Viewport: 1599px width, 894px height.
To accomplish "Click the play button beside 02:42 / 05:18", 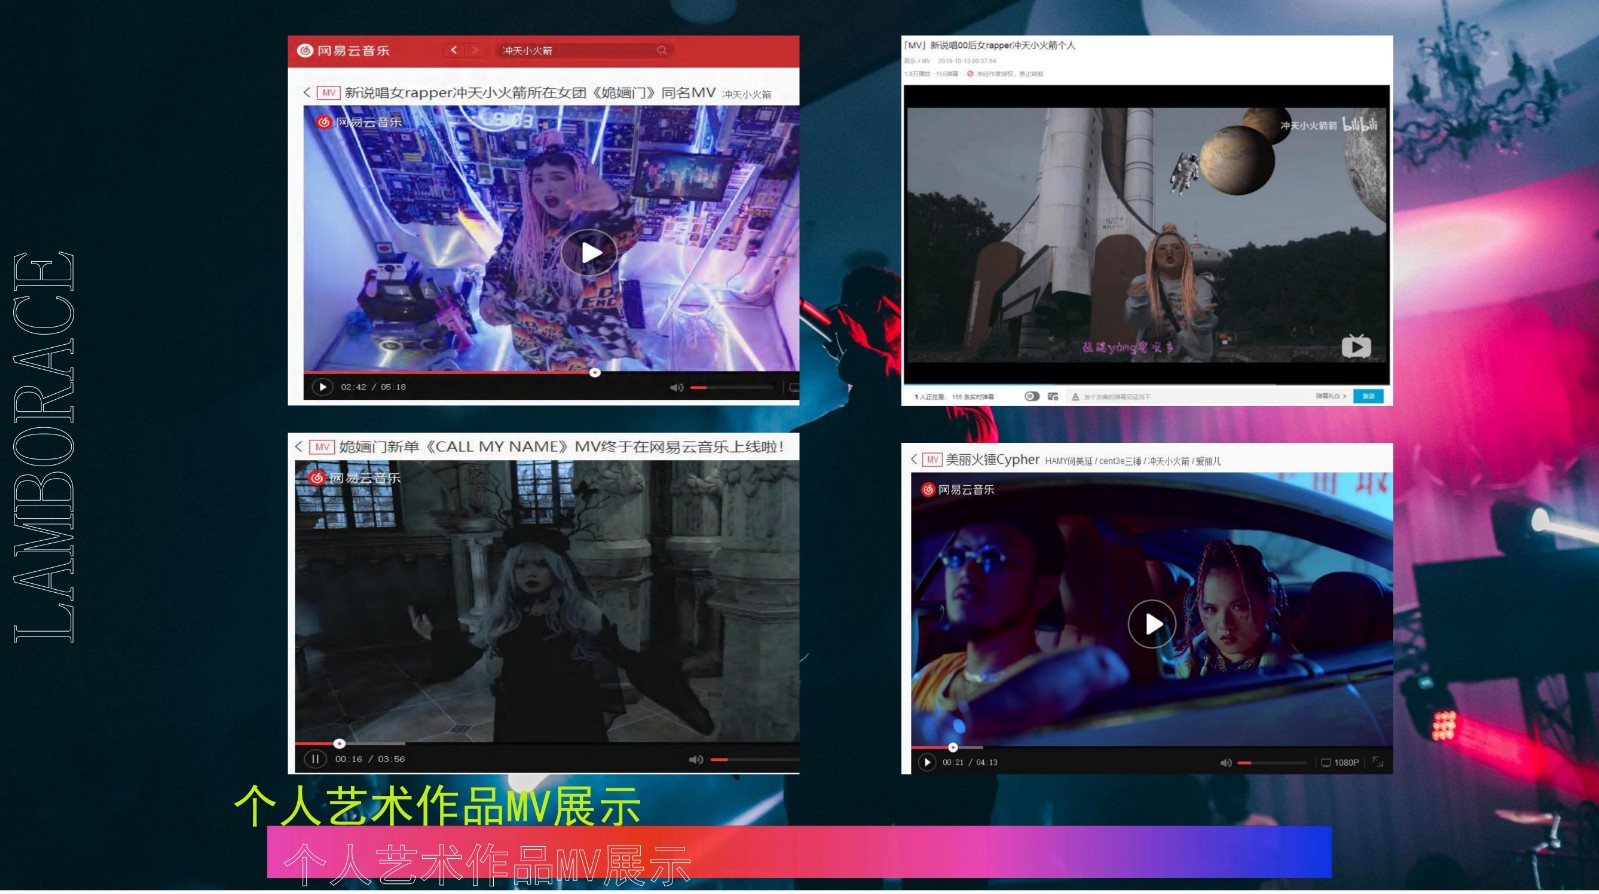I will pyautogui.click(x=322, y=387).
